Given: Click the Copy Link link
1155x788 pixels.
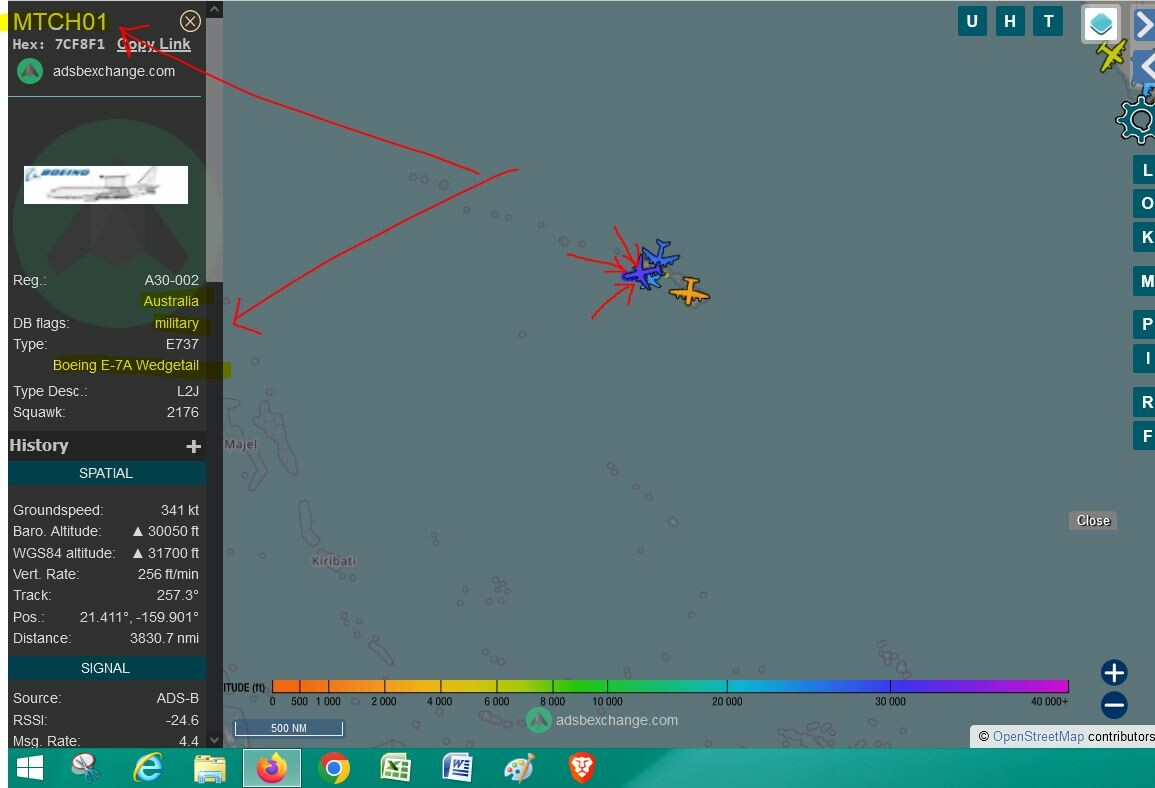Looking at the screenshot, I should click(154, 44).
